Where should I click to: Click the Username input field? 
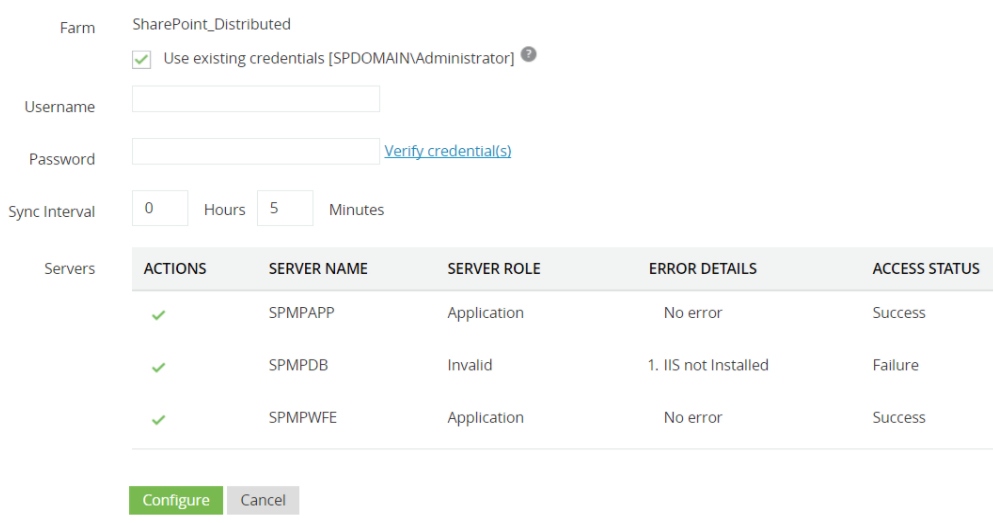pos(256,99)
